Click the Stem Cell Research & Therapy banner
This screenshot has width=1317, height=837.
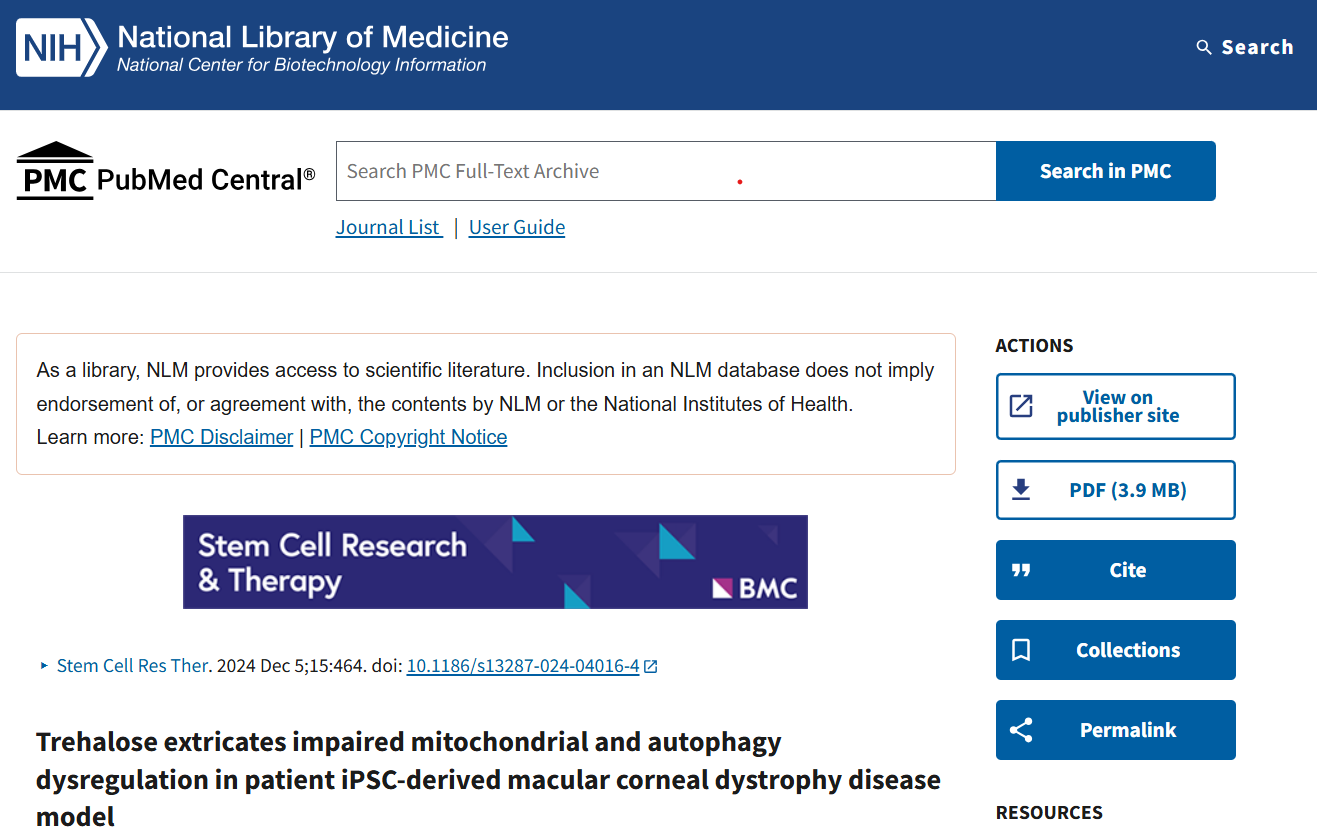495,561
